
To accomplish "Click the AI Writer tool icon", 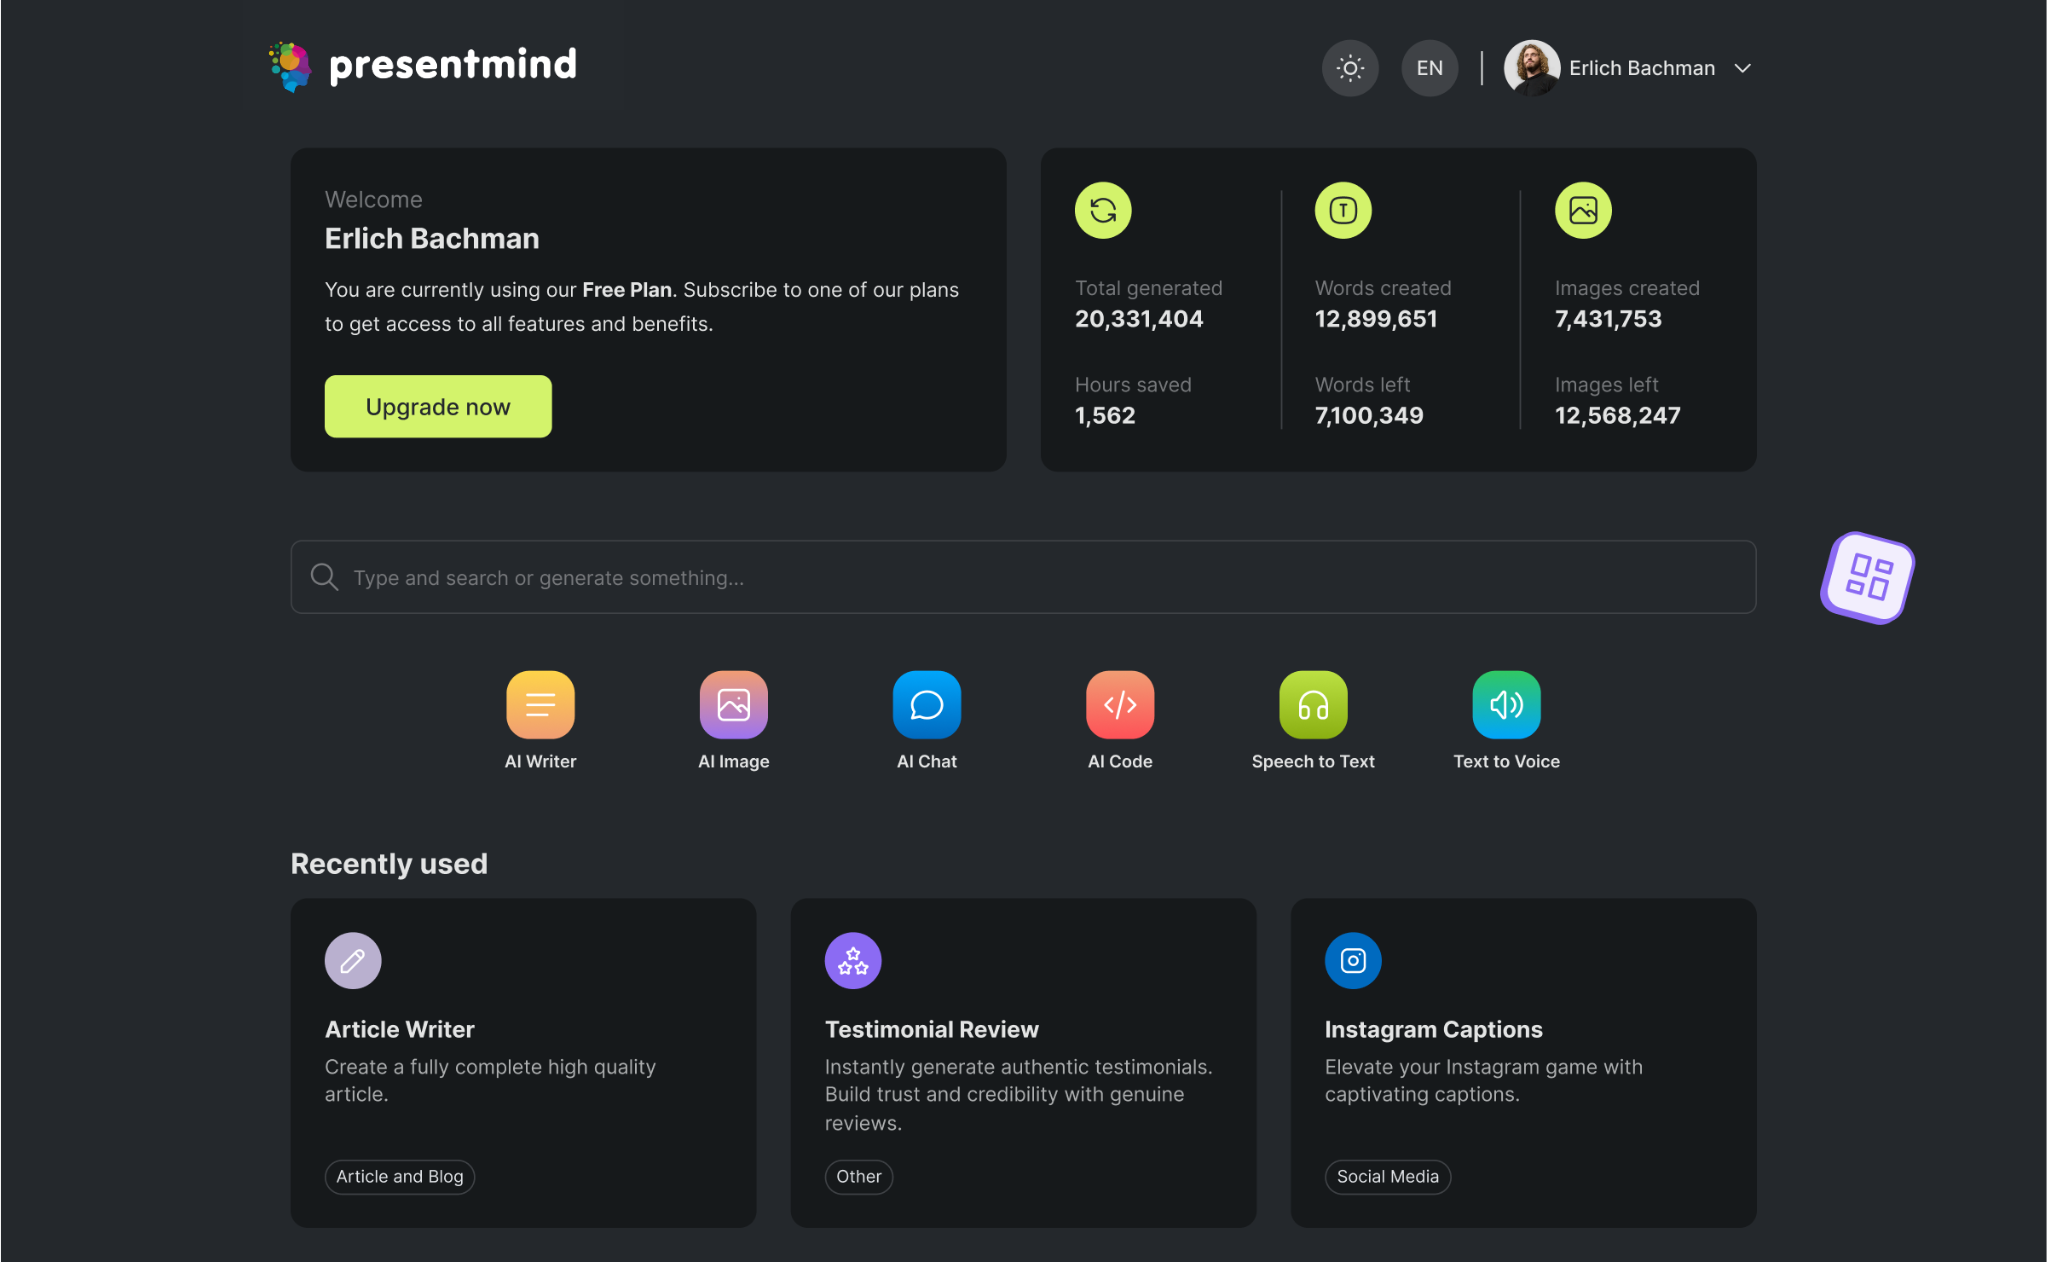I will [x=541, y=703].
